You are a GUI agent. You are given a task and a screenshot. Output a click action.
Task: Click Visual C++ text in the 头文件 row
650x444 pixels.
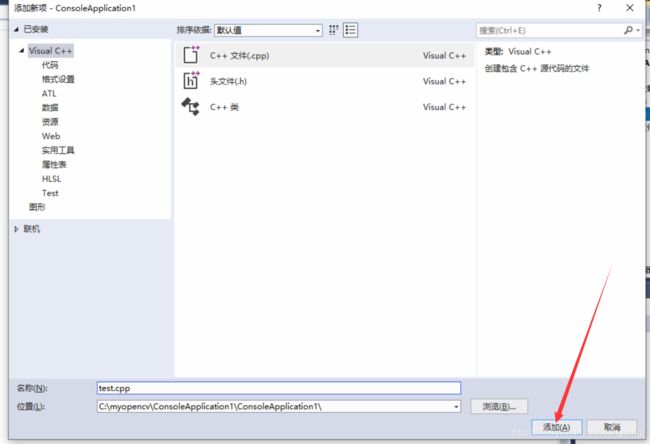(444, 81)
